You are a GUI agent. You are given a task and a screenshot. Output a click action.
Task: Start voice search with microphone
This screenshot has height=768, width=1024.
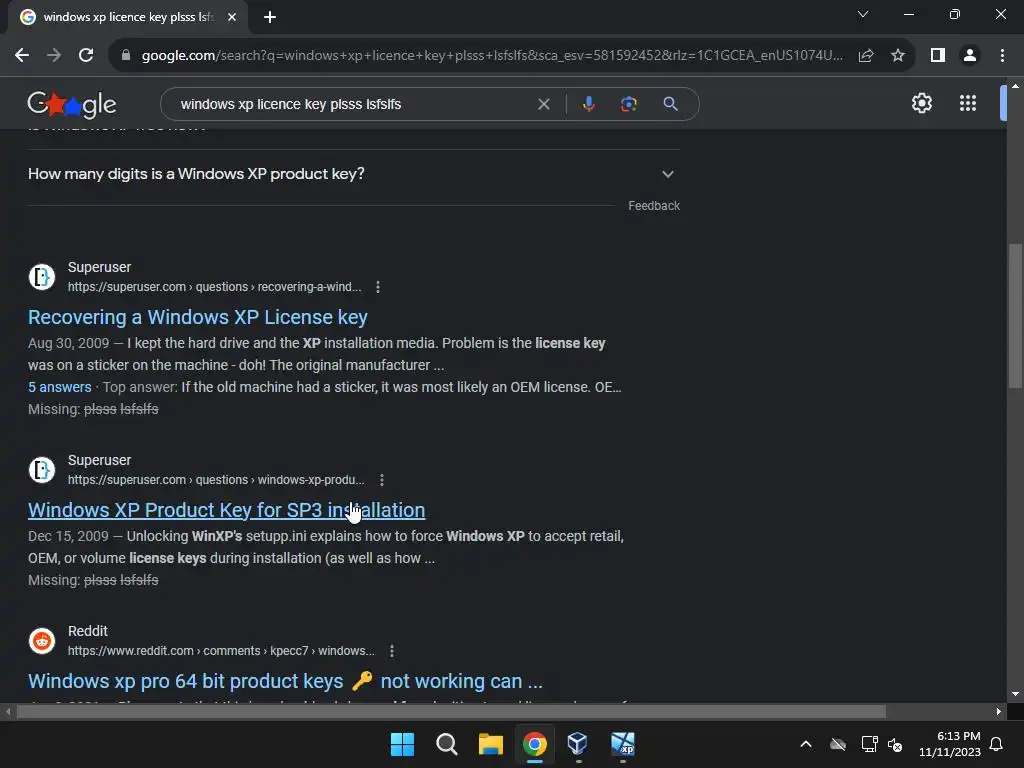click(589, 104)
